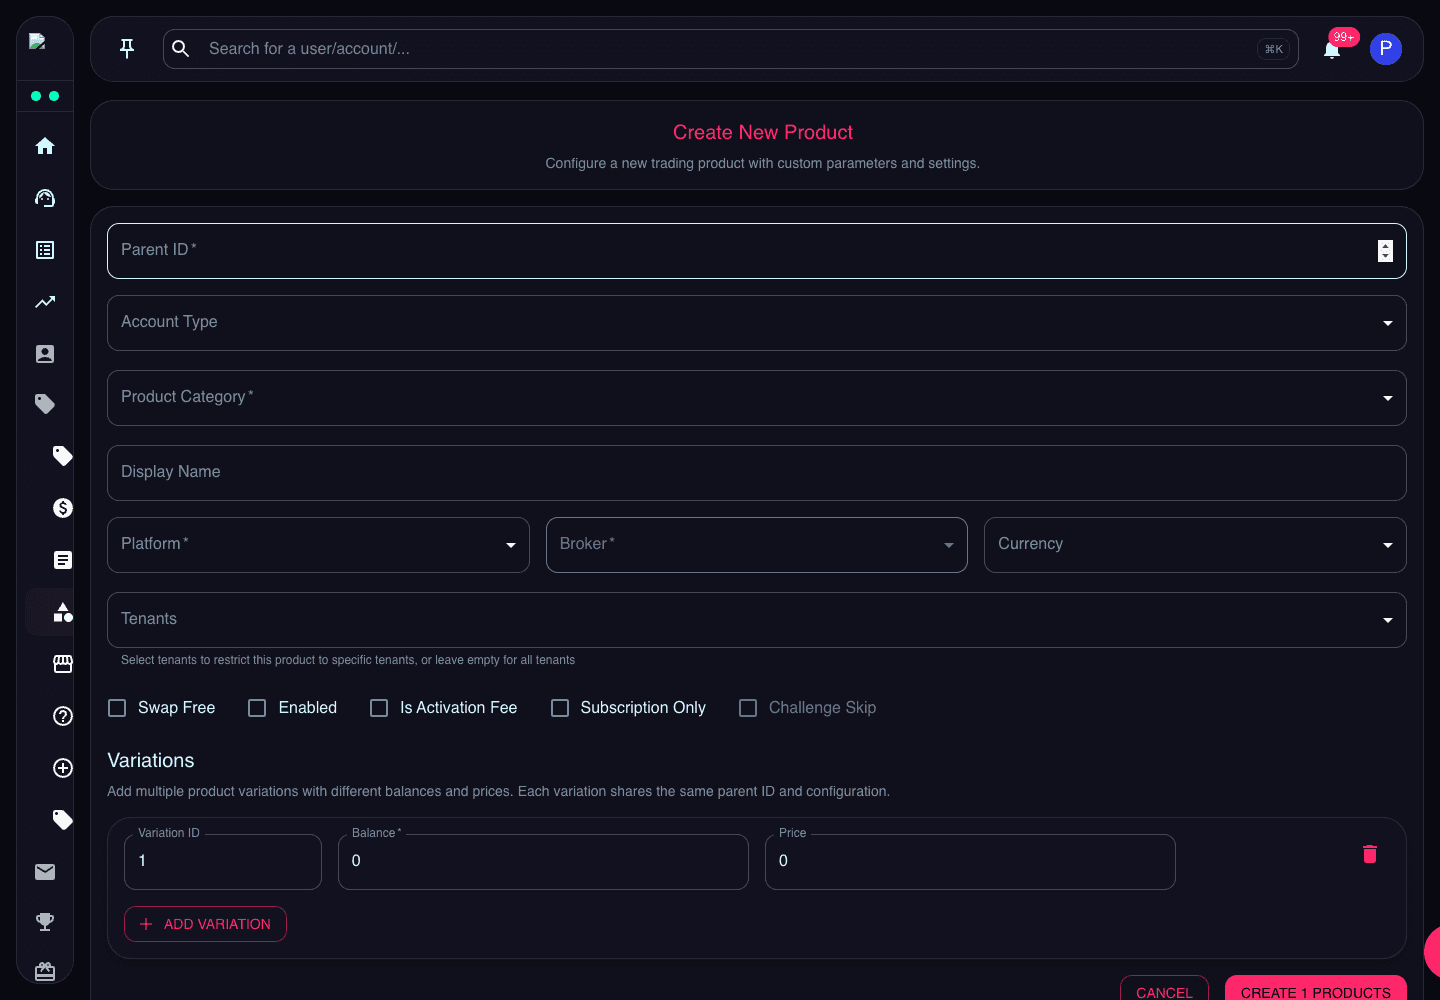The image size is (1440, 1000).
Task: Click ADD VARIATION button
Action: (205, 924)
